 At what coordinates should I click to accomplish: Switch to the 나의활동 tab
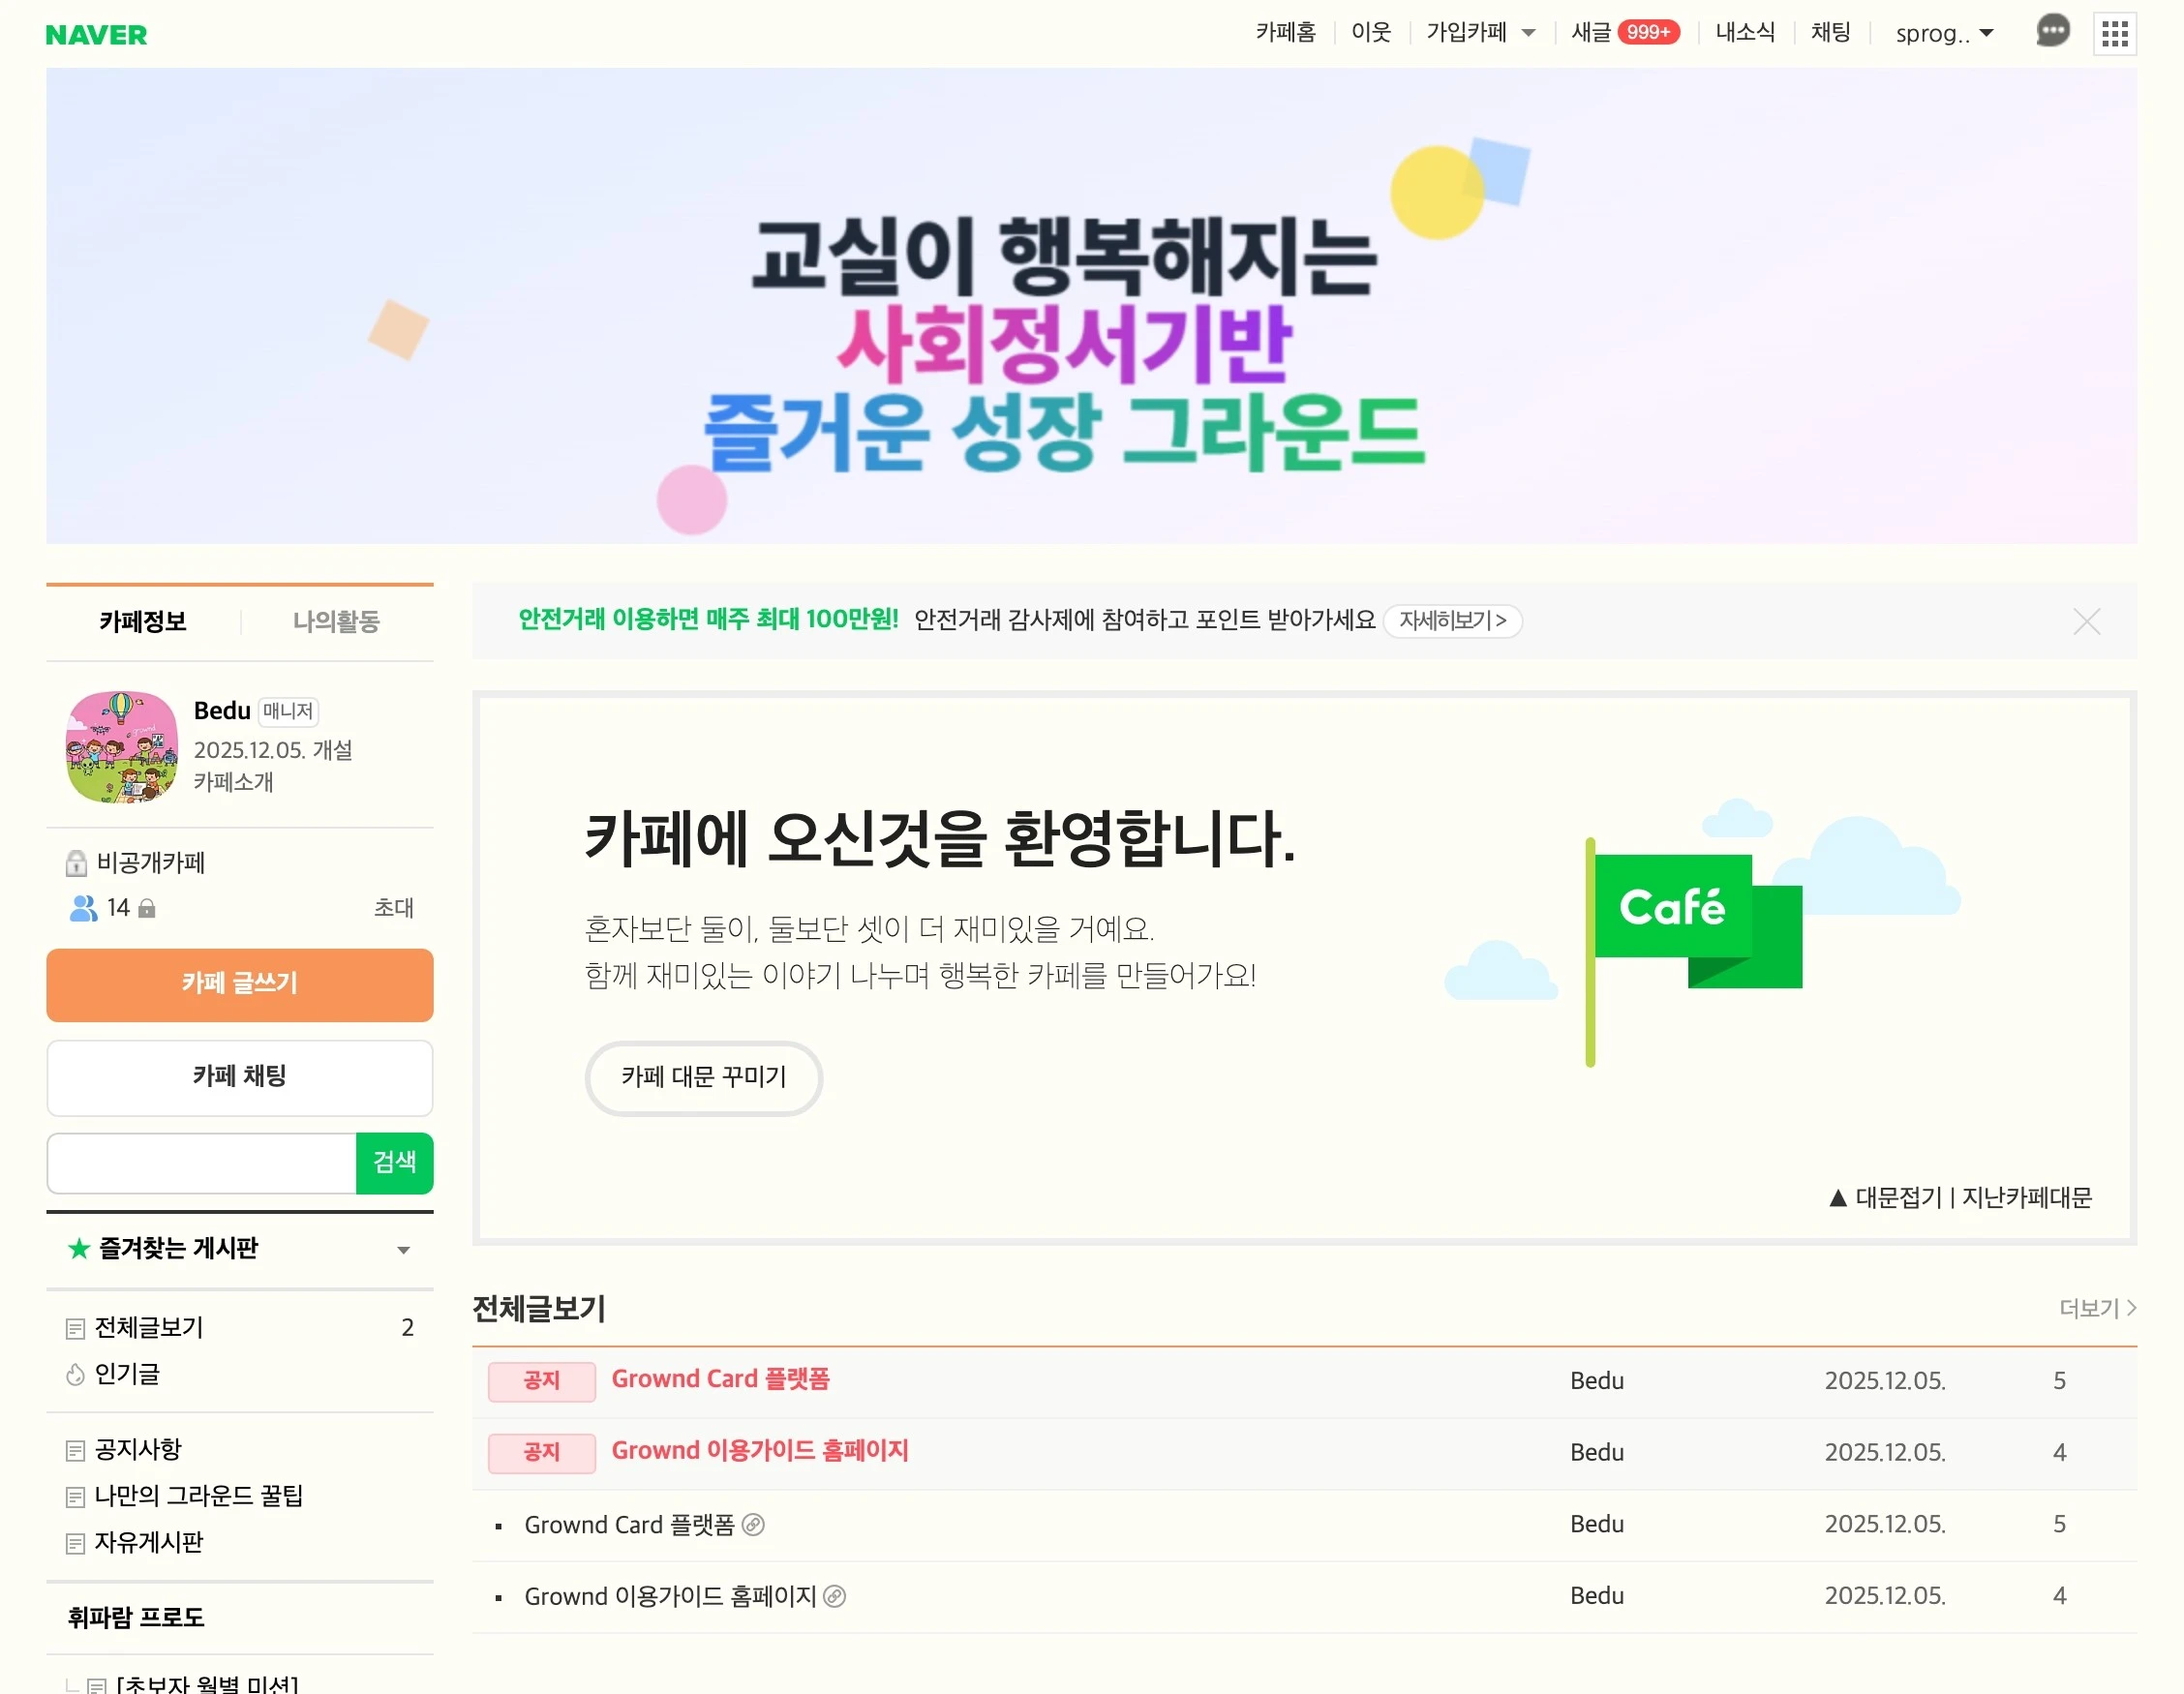(336, 622)
